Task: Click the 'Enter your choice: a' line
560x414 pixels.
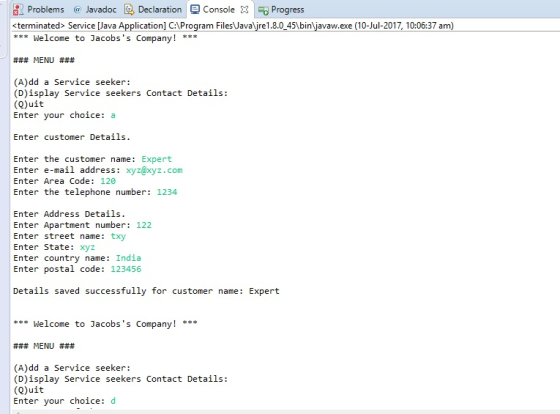Action: point(64,115)
